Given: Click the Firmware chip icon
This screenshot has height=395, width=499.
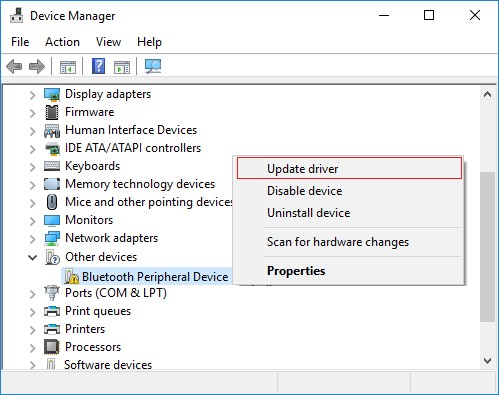Looking at the screenshot, I should (x=52, y=112).
